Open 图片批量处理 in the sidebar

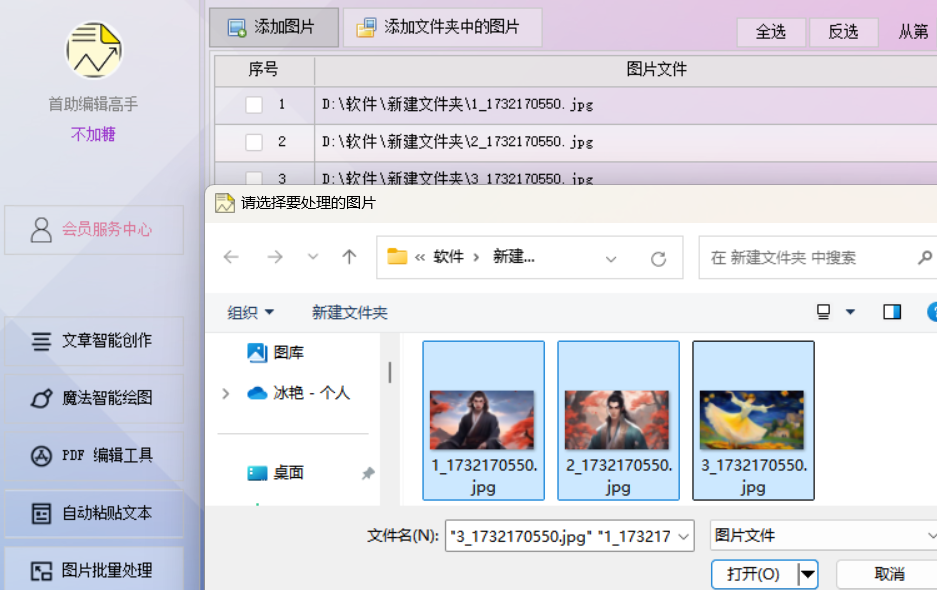pyautogui.click(x=94, y=570)
